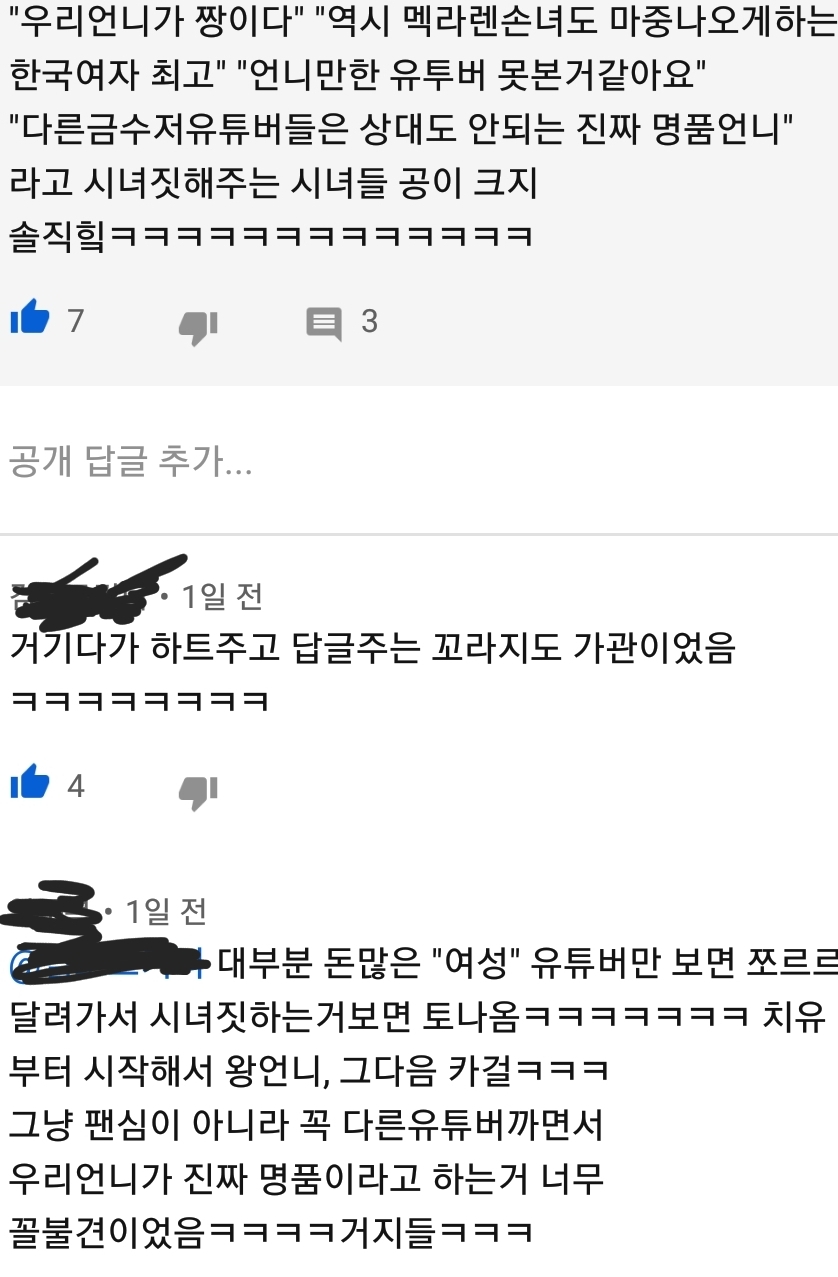
Task: Dislike the reply about 하트주고 답글주는
Action: [x=198, y=790]
